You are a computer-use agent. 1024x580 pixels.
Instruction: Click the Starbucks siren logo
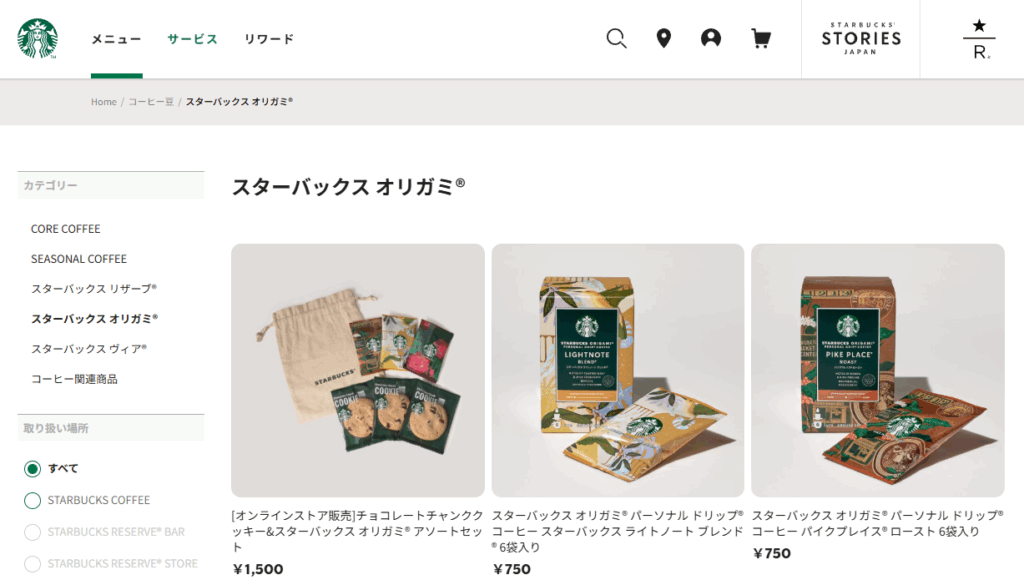pos(37,39)
